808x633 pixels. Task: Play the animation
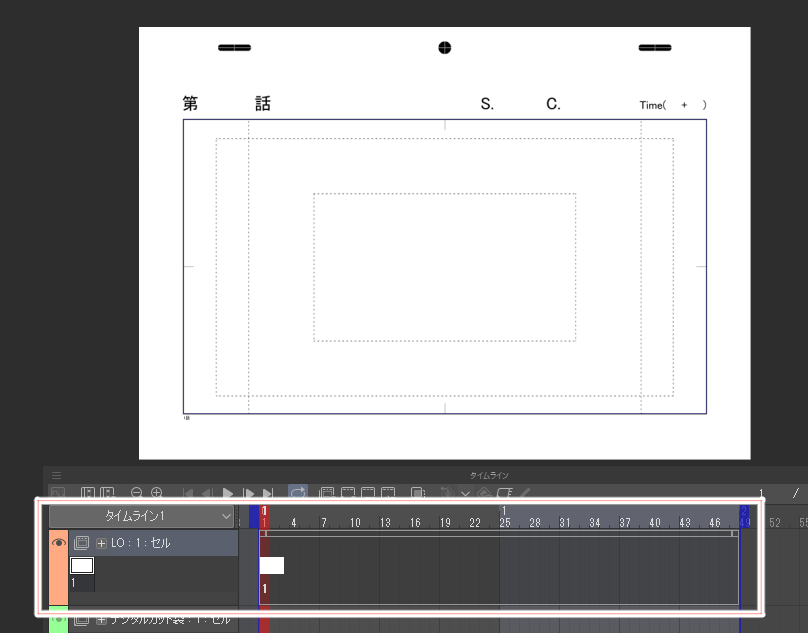click(227, 493)
